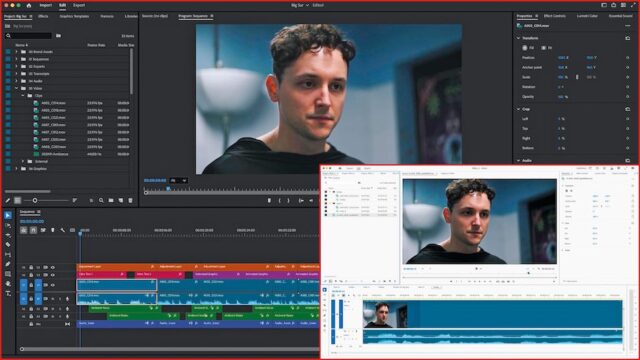This screenshot has width=640, height=360.
Task: Select the Type tool
Action: 8,293
